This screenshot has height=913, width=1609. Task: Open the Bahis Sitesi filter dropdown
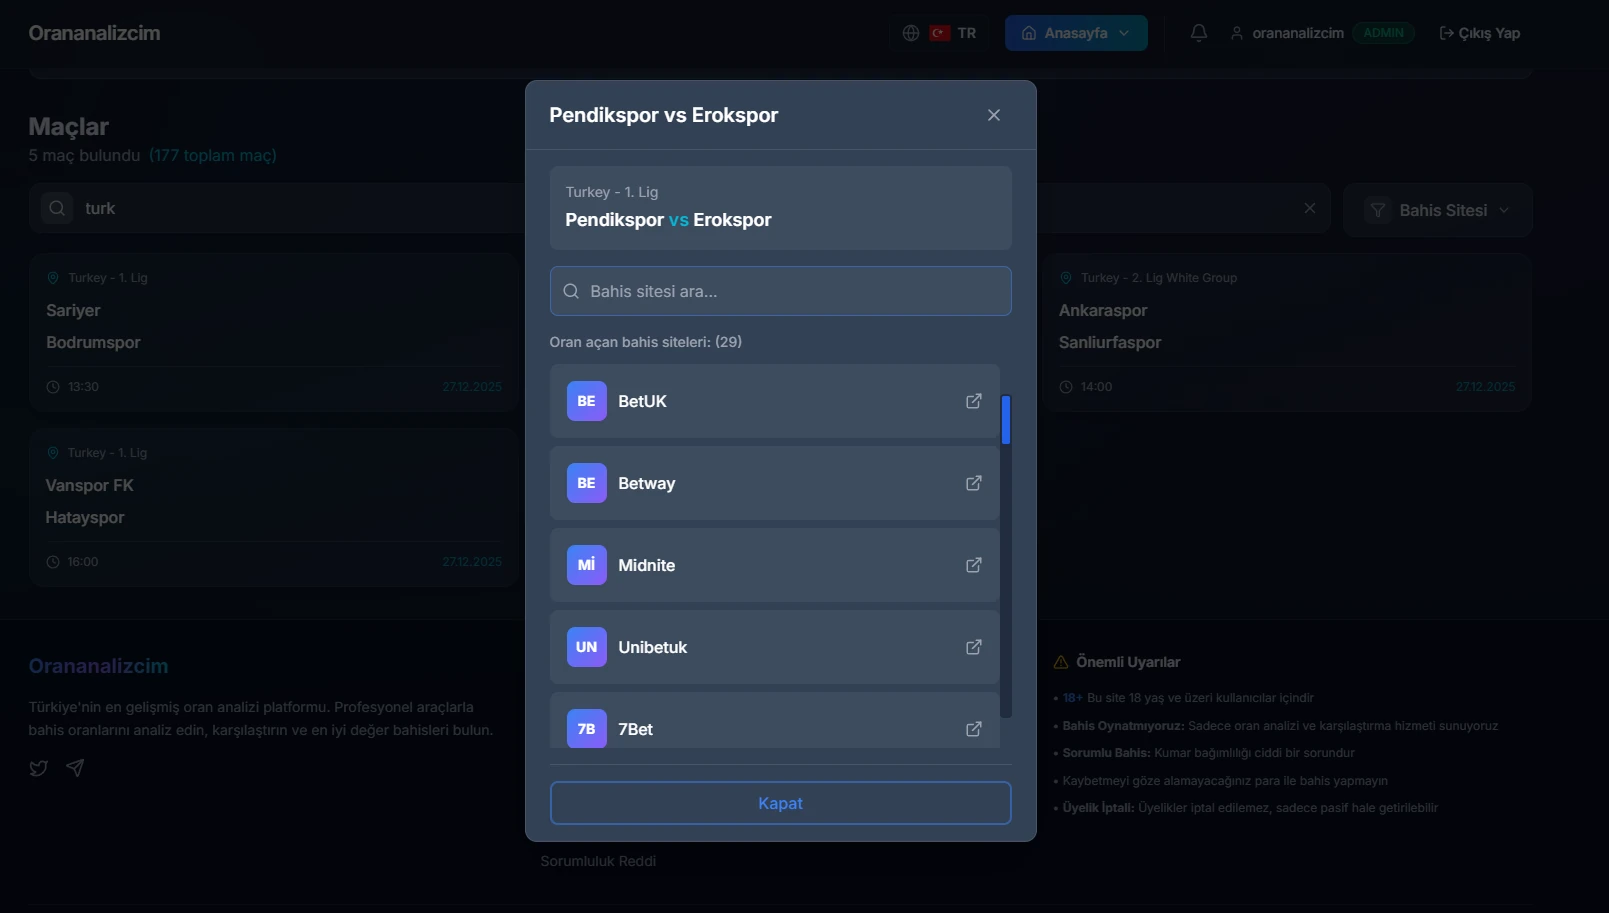(x=1437, y=210)
